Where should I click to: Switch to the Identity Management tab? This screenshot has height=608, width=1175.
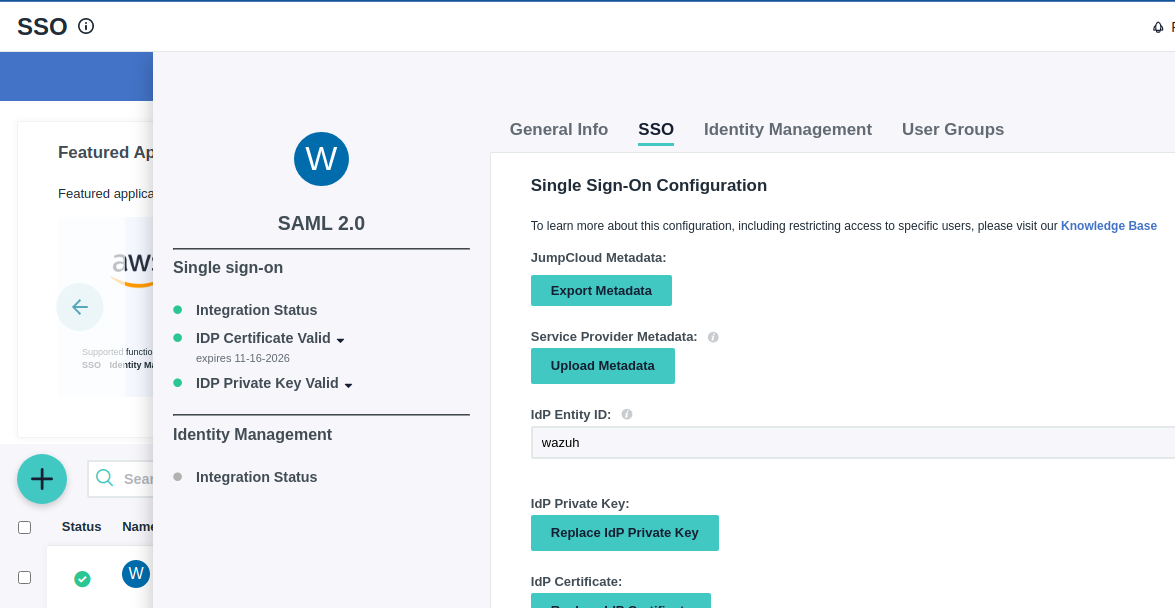[x=788, y=129]
